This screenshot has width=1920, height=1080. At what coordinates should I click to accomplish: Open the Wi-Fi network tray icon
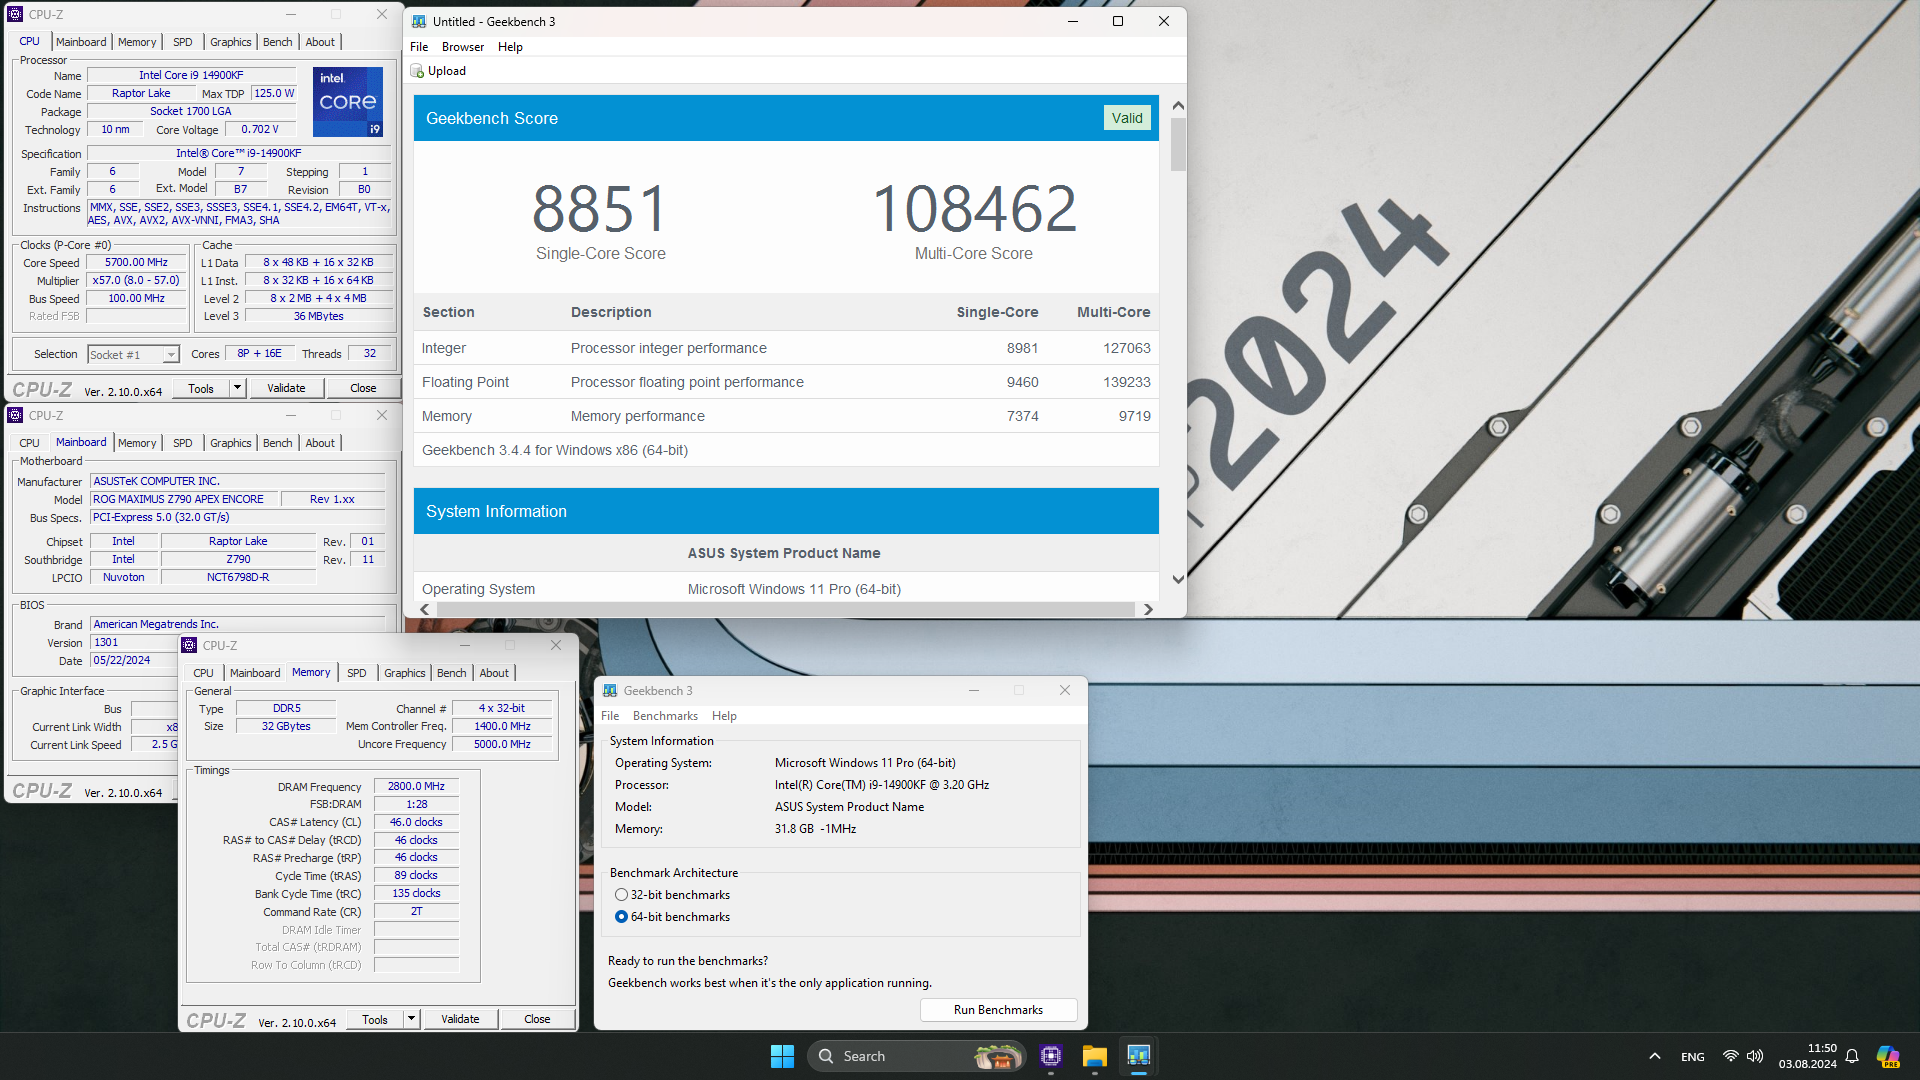[1730, 1056]
